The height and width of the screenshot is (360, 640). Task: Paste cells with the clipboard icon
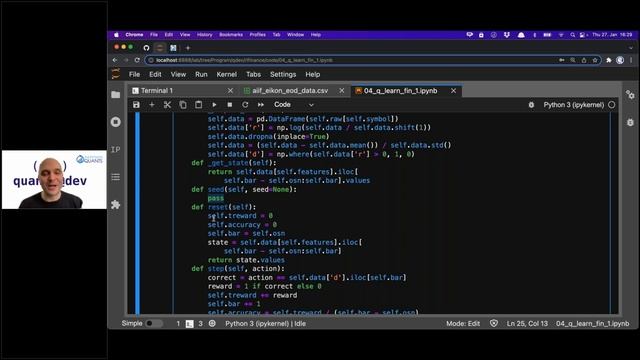[198, 105]
